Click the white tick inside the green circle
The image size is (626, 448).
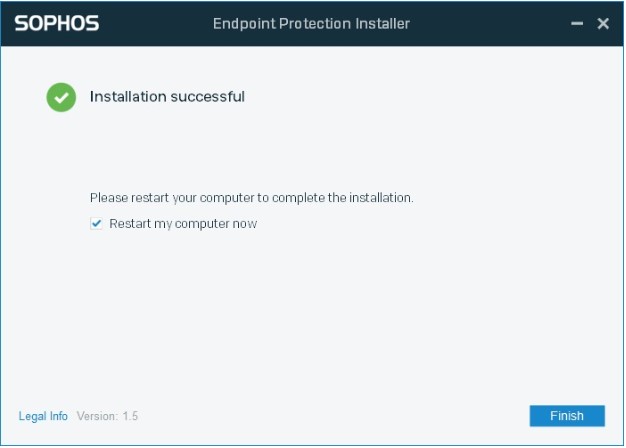click(x=61, y=97)
